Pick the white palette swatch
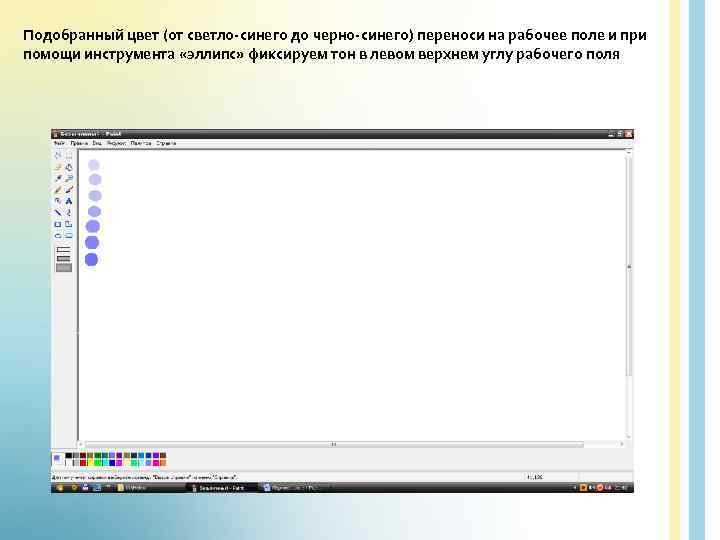720x540 pixels. point(69,463)
